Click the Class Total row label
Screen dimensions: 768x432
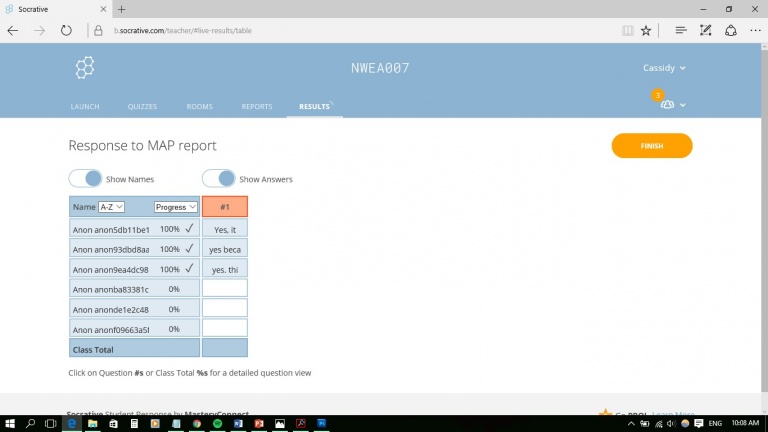coord(93,350)
